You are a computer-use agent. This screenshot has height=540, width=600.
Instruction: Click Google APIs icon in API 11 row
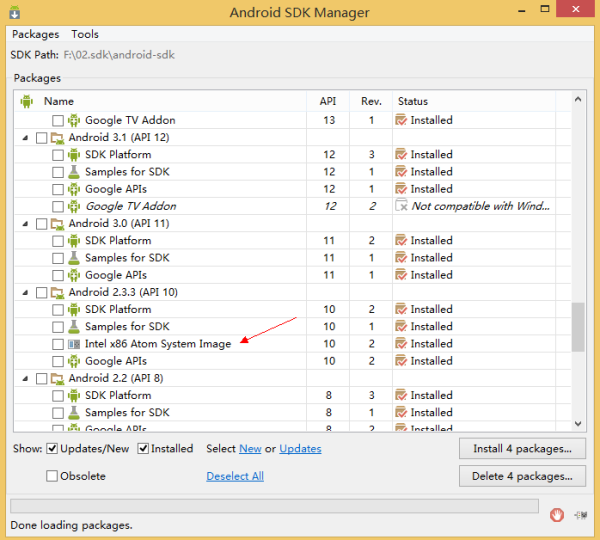pos(74,275)
